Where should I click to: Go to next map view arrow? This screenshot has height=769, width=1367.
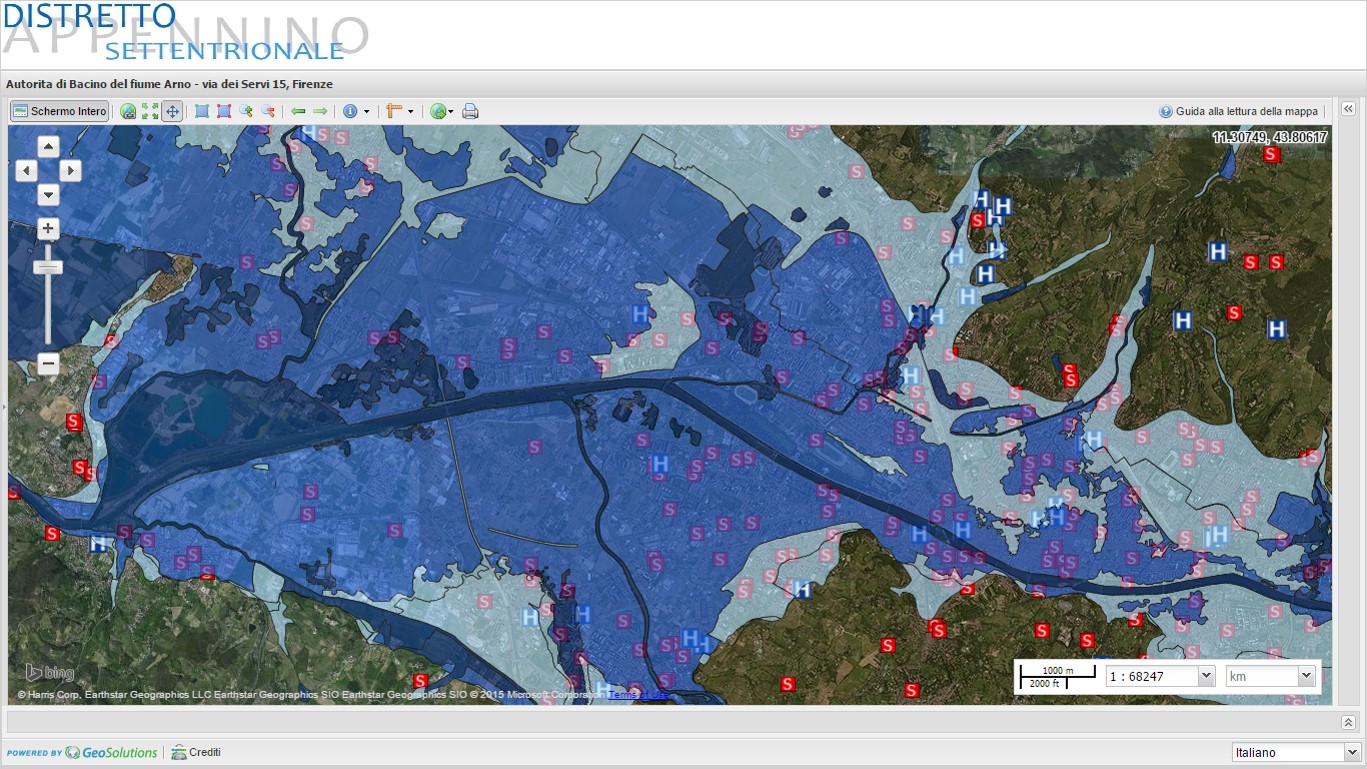click(320, 111)
